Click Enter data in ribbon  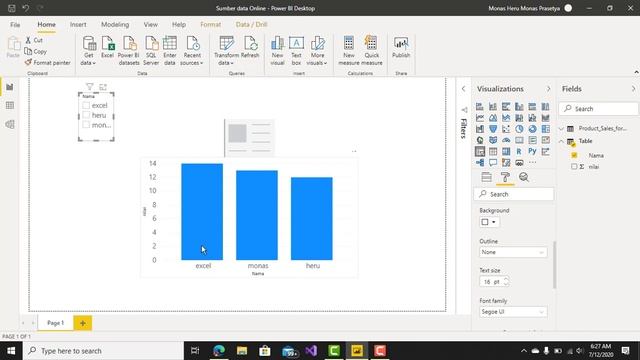click(x=170, y=51)
